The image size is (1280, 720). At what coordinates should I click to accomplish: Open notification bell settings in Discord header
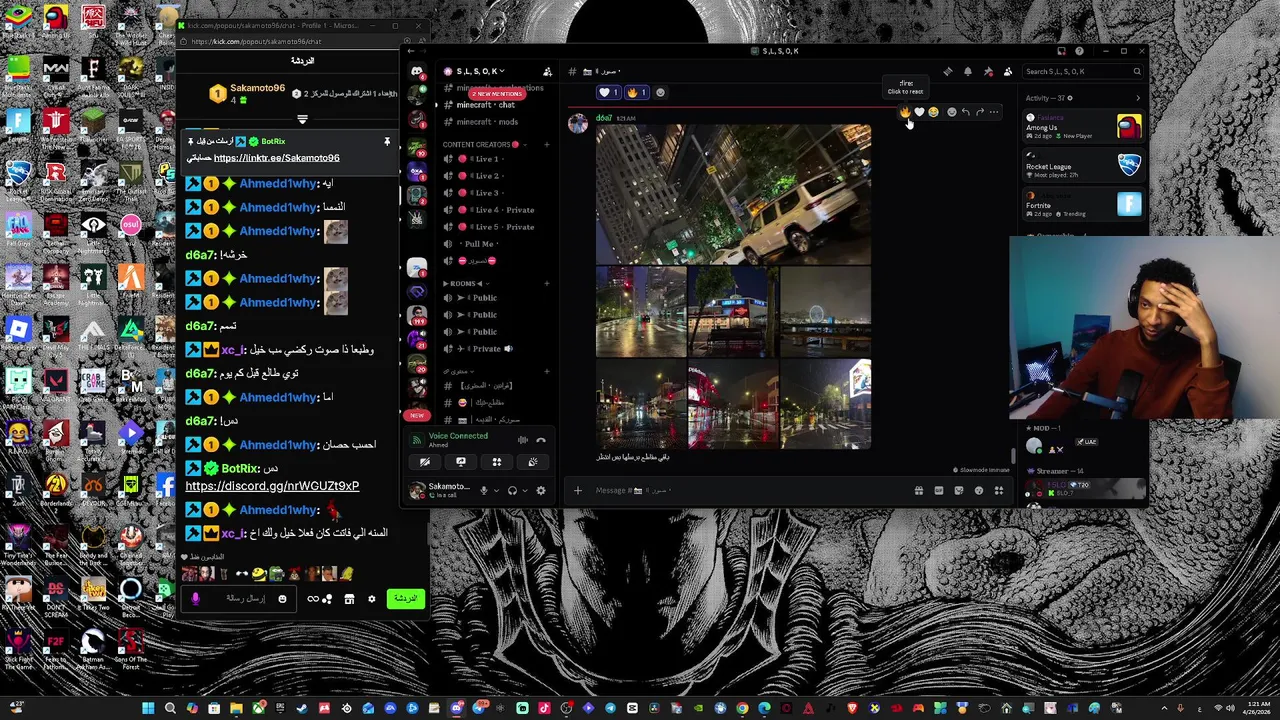pos(968,71)
